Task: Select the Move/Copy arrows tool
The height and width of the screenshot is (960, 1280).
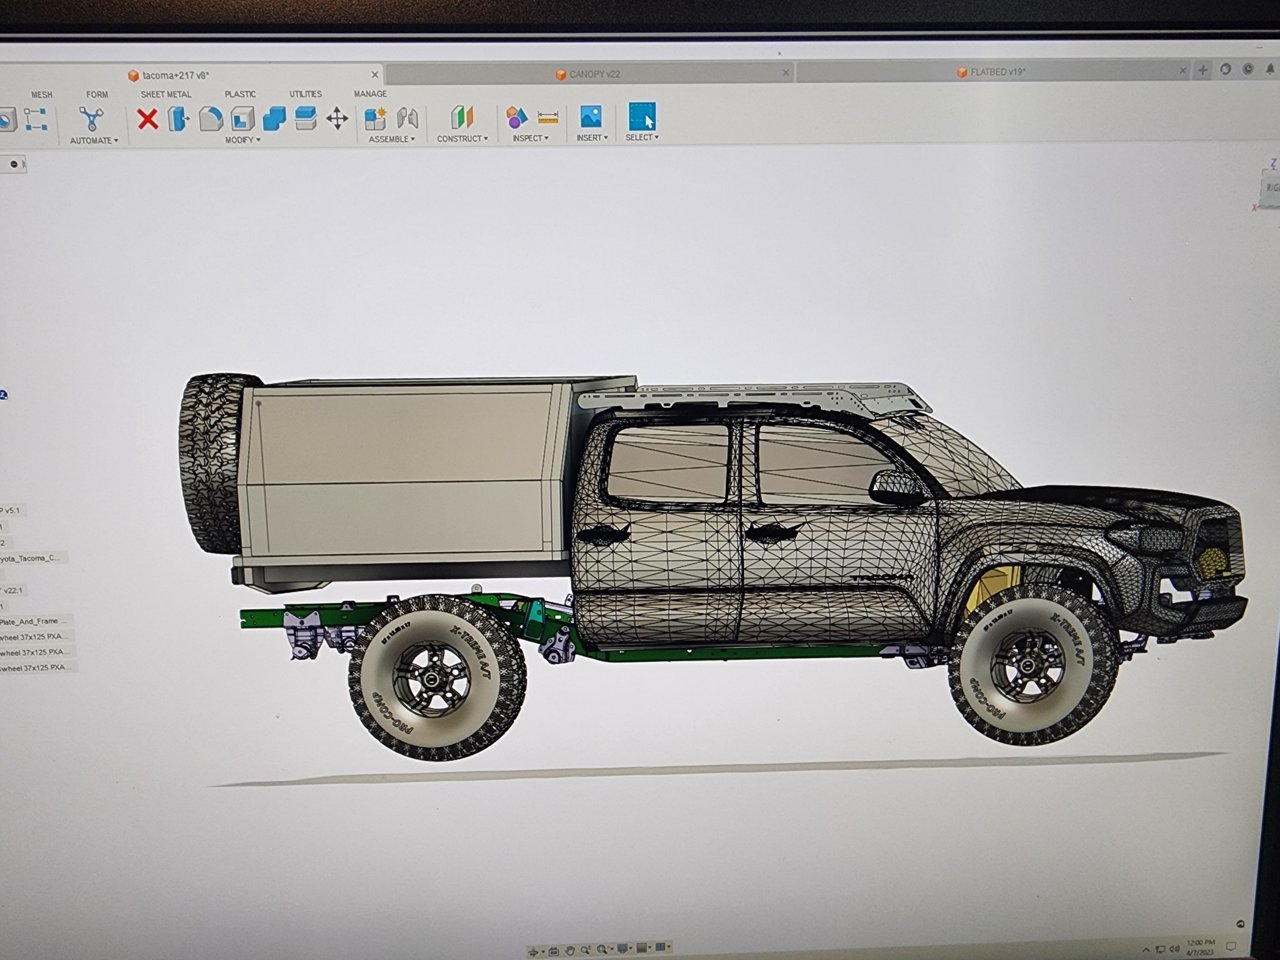Action: coord(337,119)
